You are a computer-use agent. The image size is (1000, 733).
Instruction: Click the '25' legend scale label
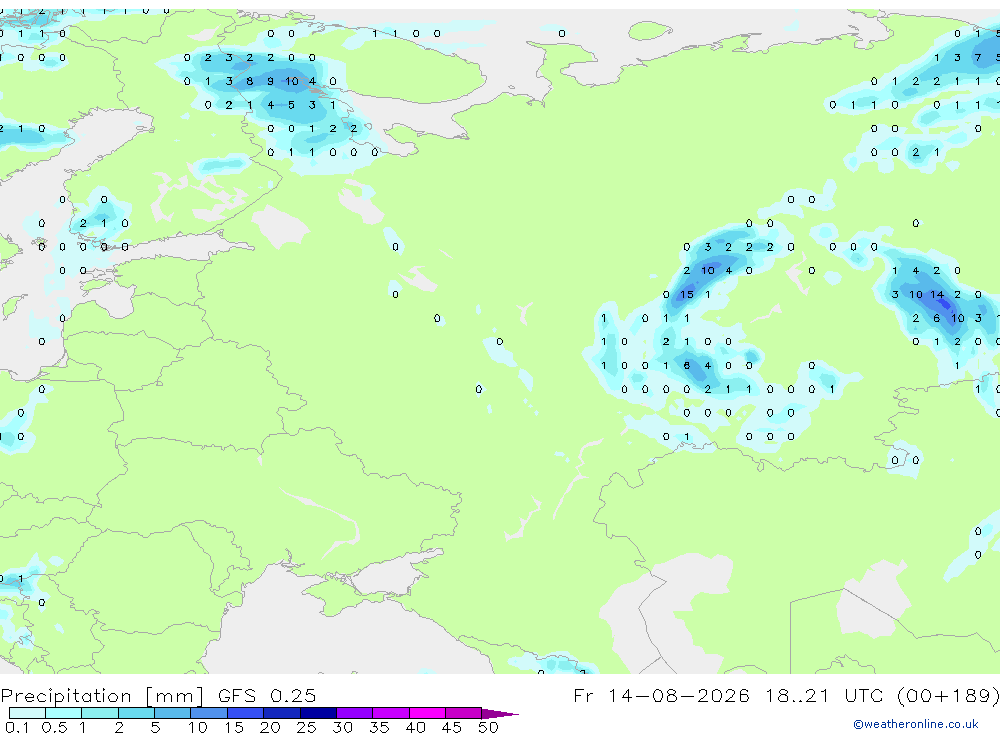pyautogui.click(x=306, y=727)
